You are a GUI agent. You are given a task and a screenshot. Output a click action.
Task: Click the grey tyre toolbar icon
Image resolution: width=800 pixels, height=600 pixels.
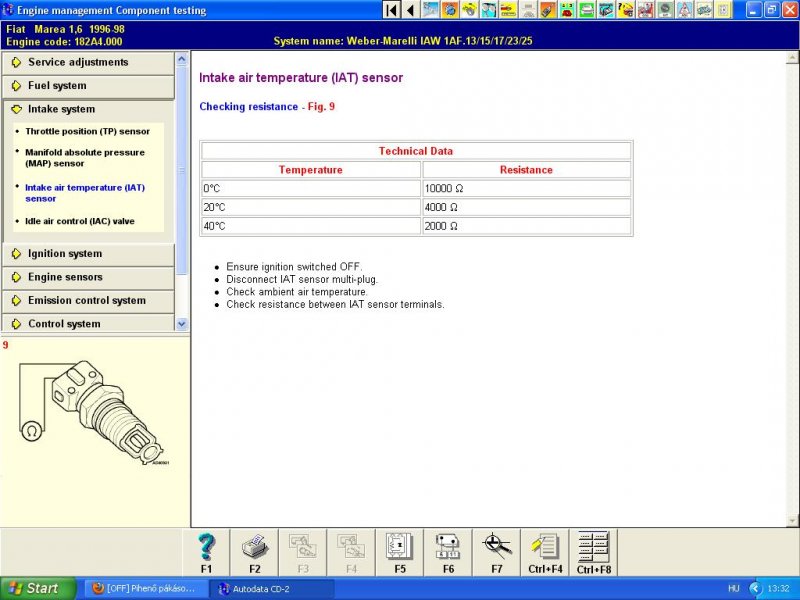665,10
